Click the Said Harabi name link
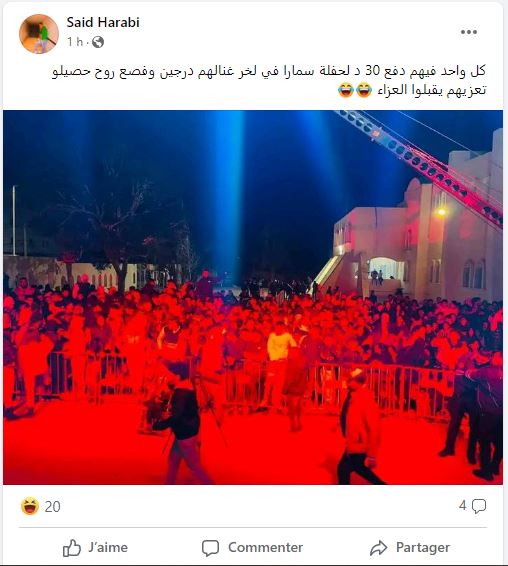508x566 pixels. coord(103,22)
